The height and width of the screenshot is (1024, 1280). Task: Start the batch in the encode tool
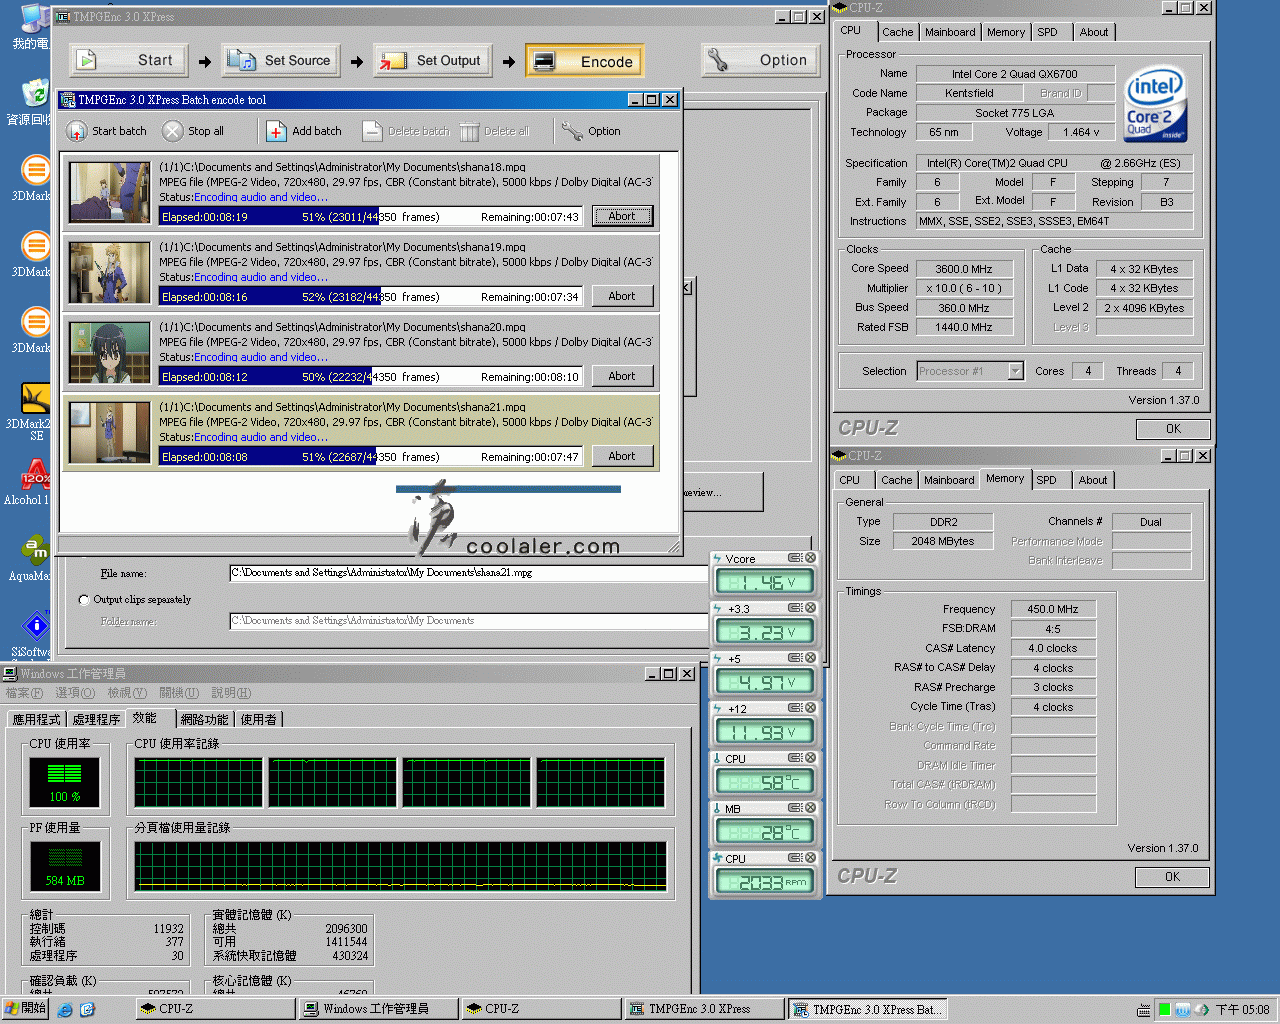107,131
